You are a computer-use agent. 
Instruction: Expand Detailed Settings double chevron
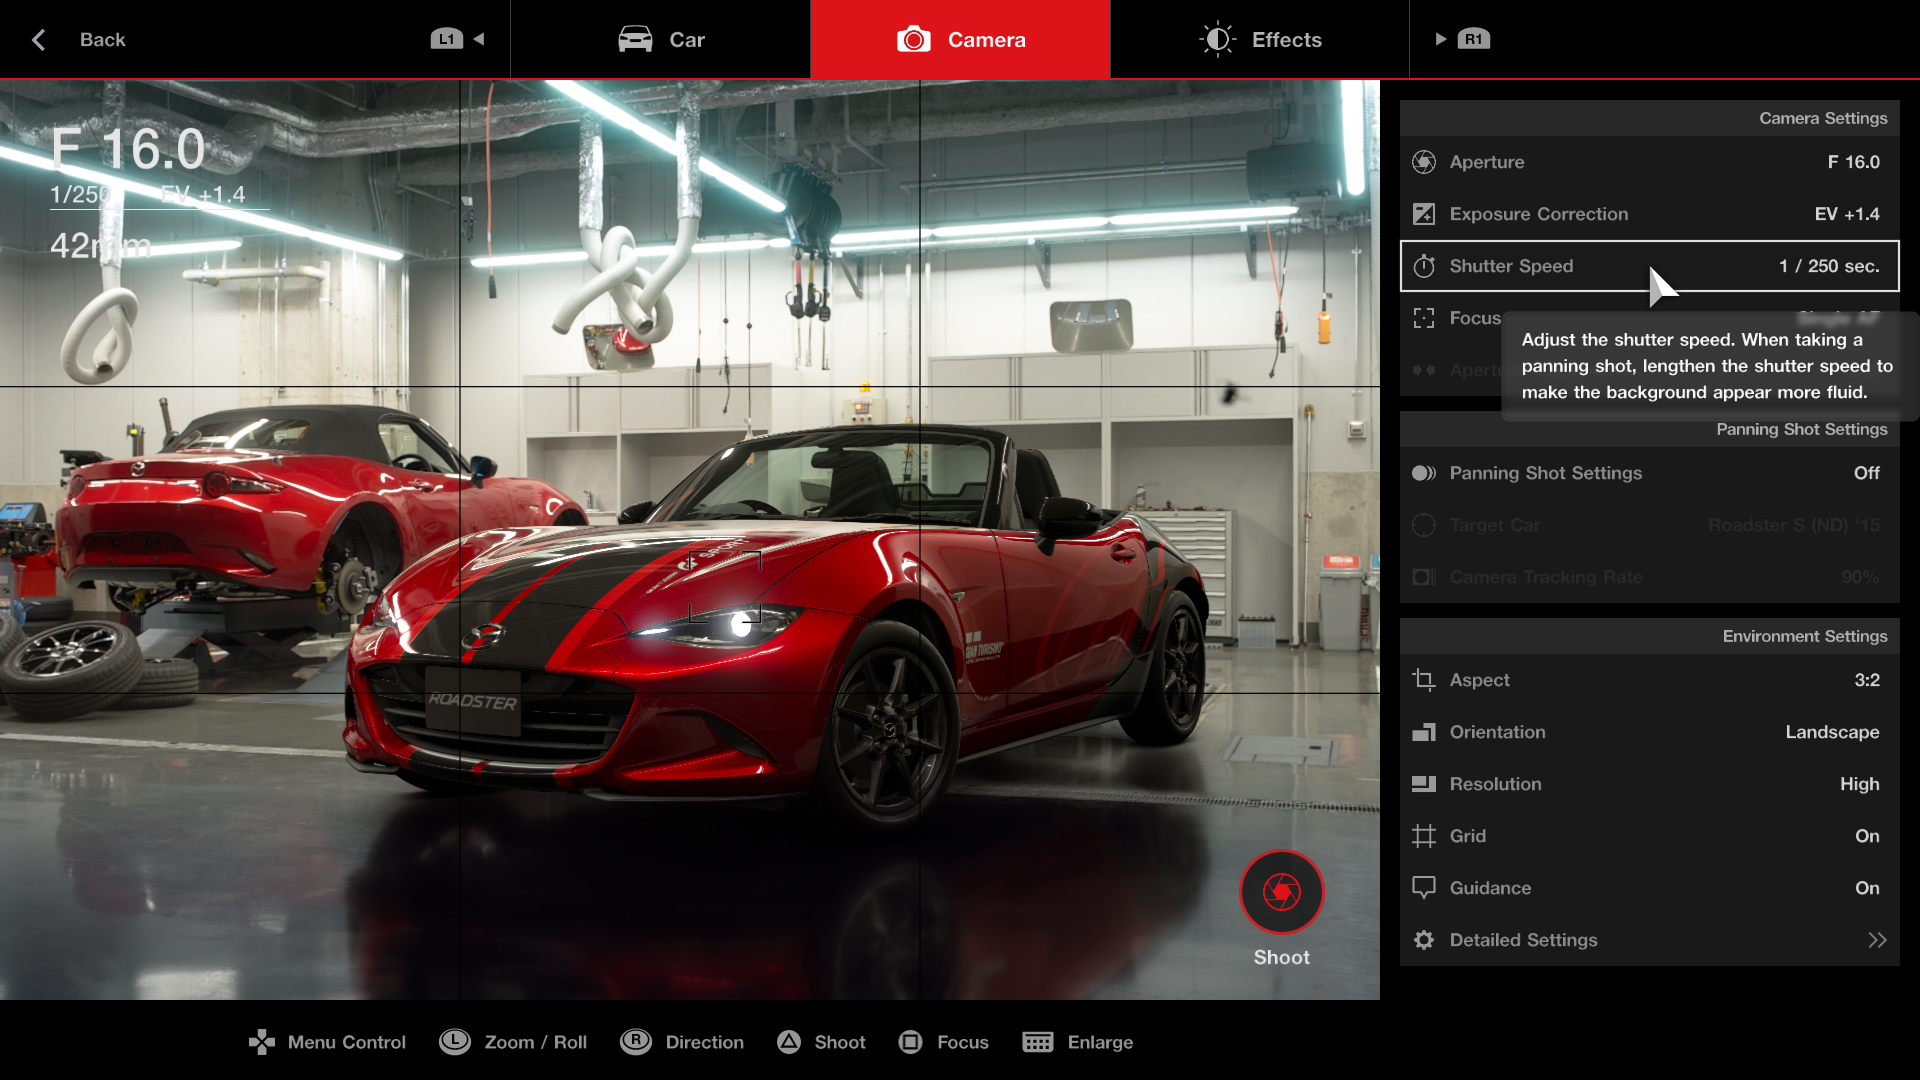(1876, 940)
